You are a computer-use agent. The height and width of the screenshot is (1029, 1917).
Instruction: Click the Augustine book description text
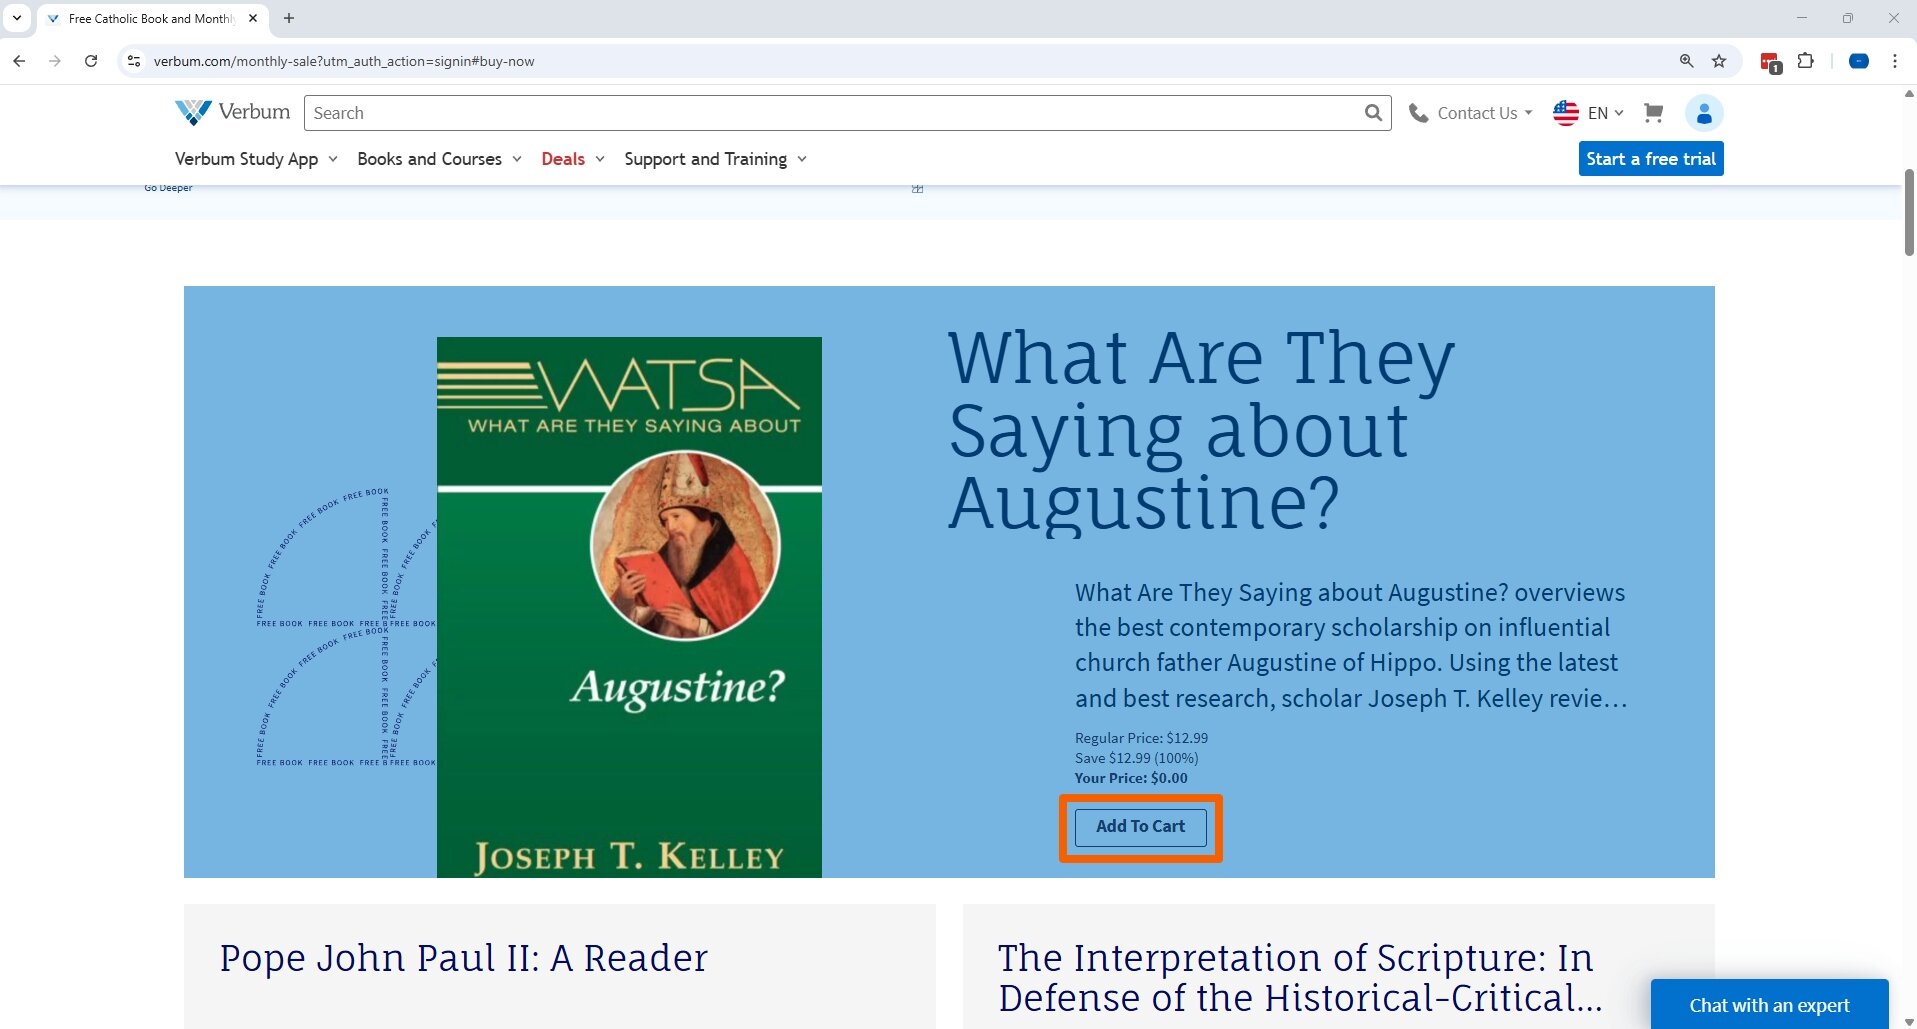pyautogui.click(x=1351, y=645)
